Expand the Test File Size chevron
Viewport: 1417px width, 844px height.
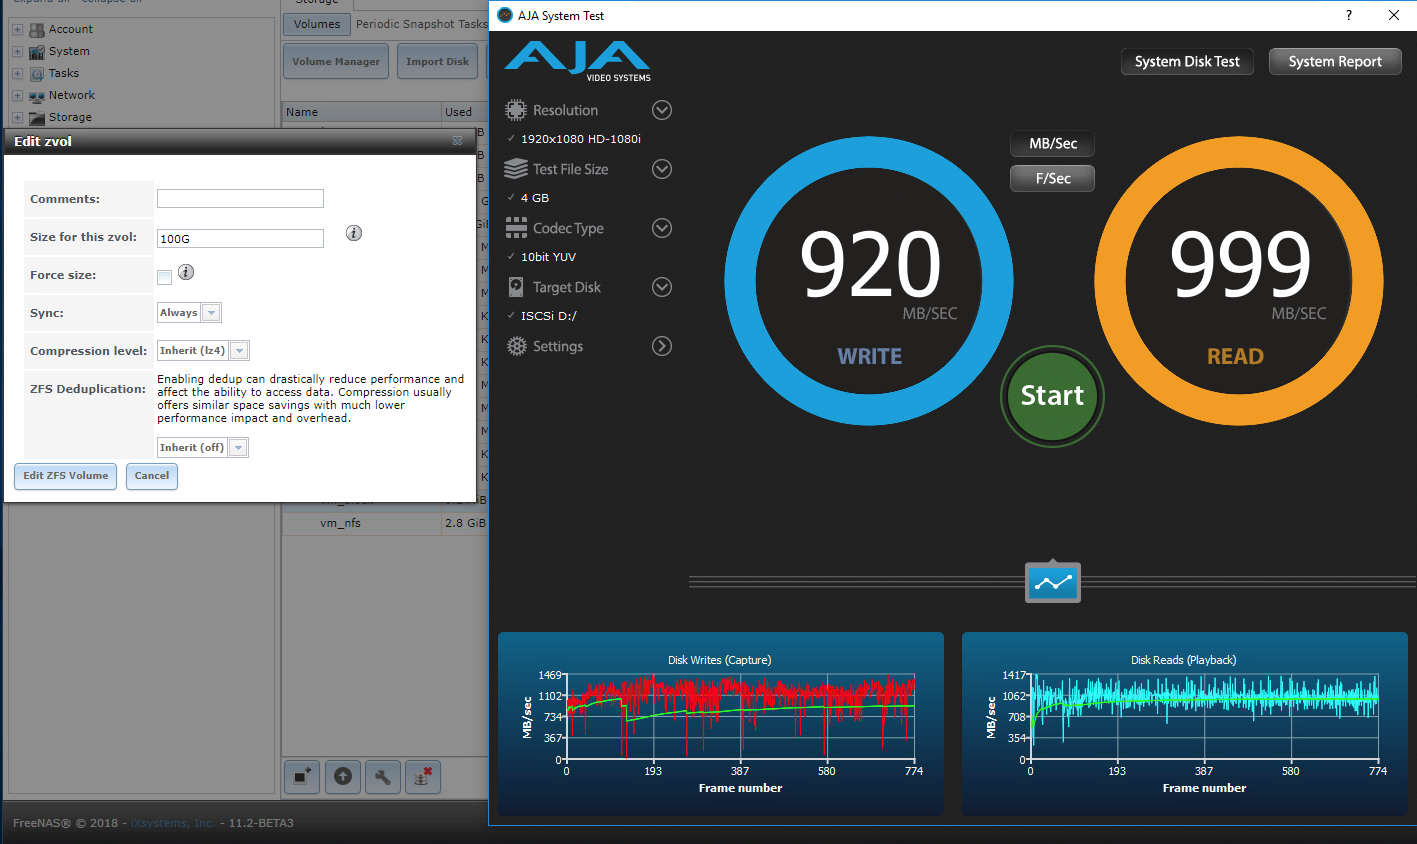(662, 169)
